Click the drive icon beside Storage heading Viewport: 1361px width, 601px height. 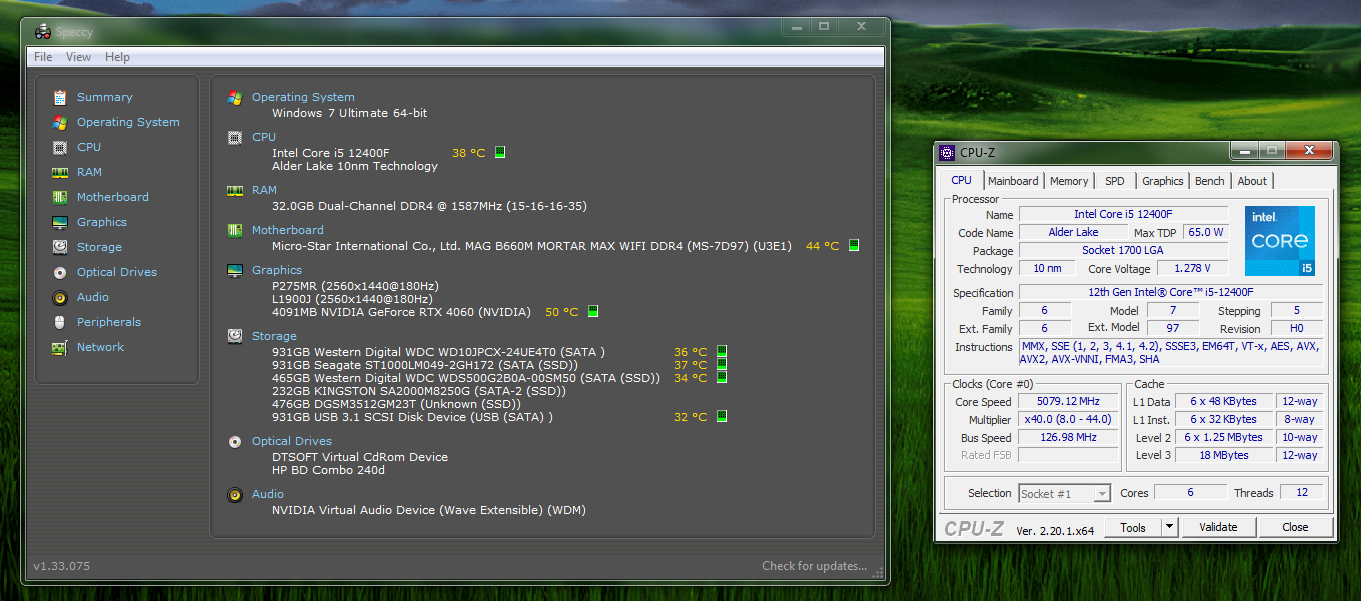point(235,336)
